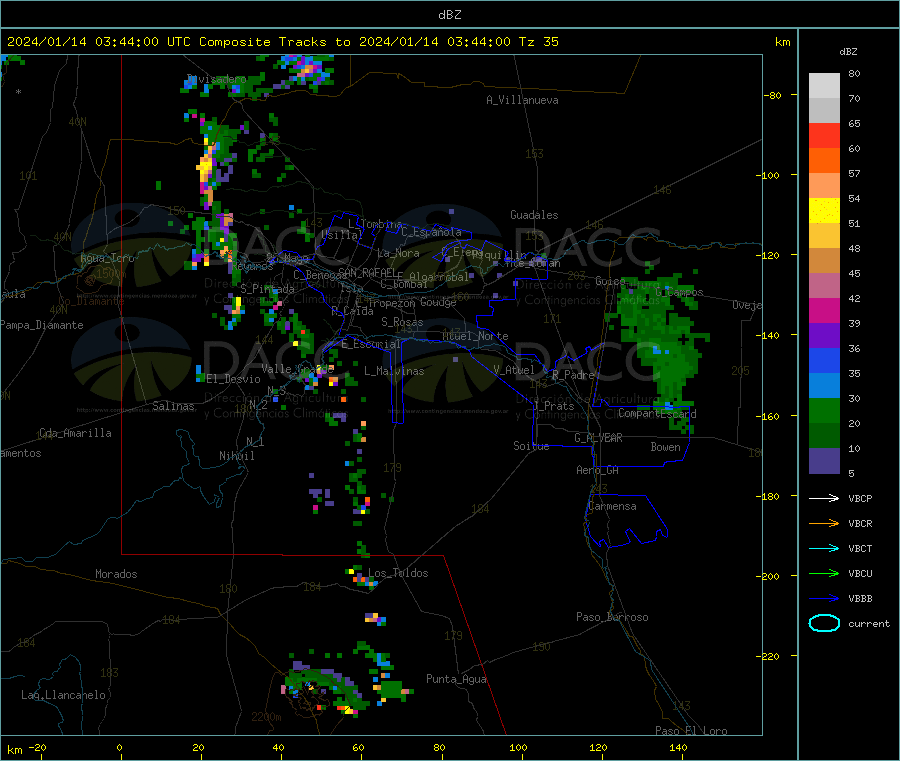Click the Guadales place label
Screen dimensions: 900x761
534,215
